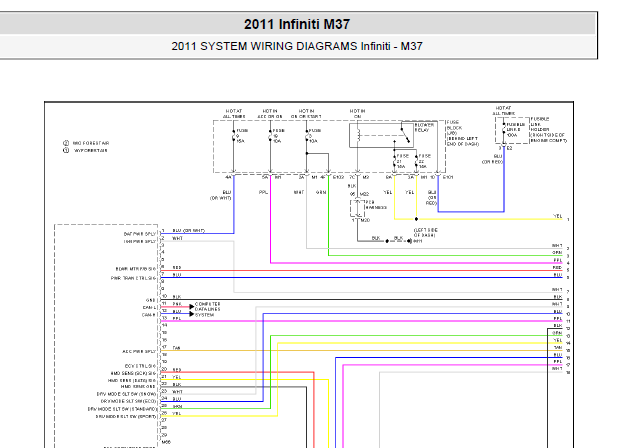Click the 'M66' connector label
This screenshot has width=621, height=448.
click(166, 442)
